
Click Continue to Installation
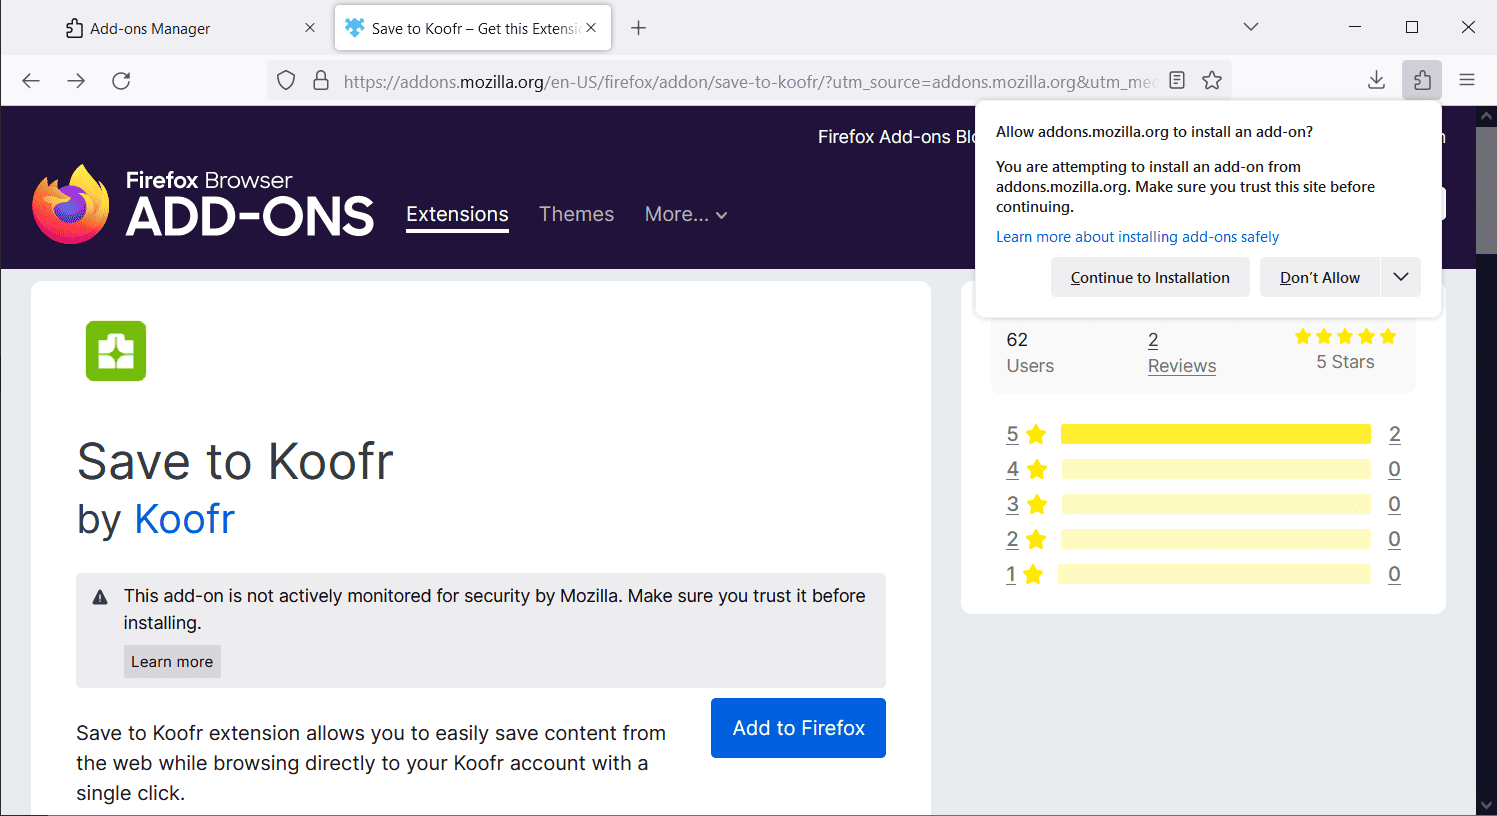(1150, 277)
